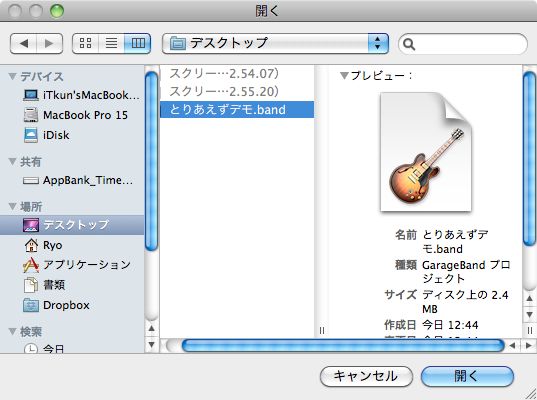The height and width of the screenshot is (400, 537).
Task: Click the GarageBand guitar preview icon
Action: click(426, 152)
